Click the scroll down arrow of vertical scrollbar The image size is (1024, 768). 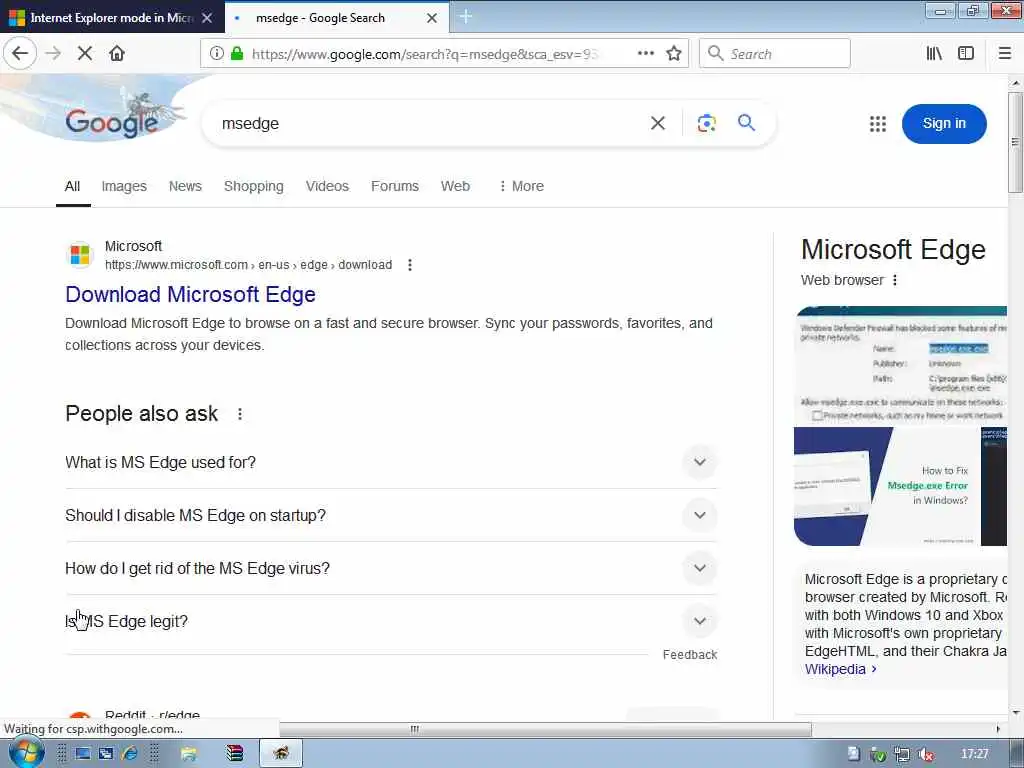[x=1015, y=713]
